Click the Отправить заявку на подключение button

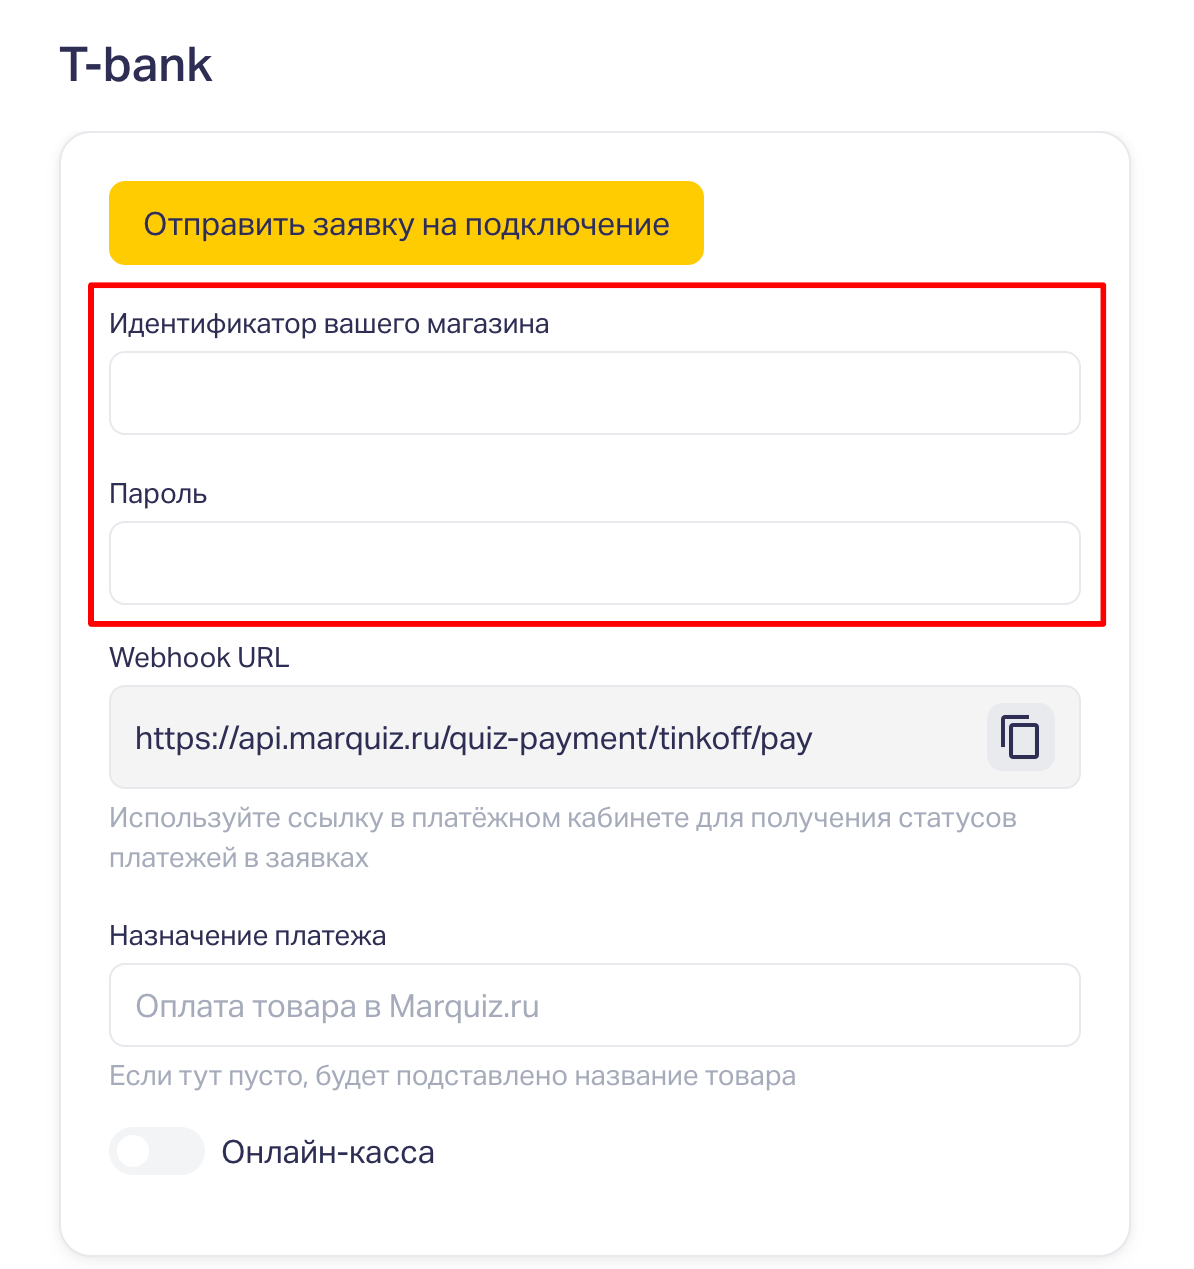click(x=406, y=223)
